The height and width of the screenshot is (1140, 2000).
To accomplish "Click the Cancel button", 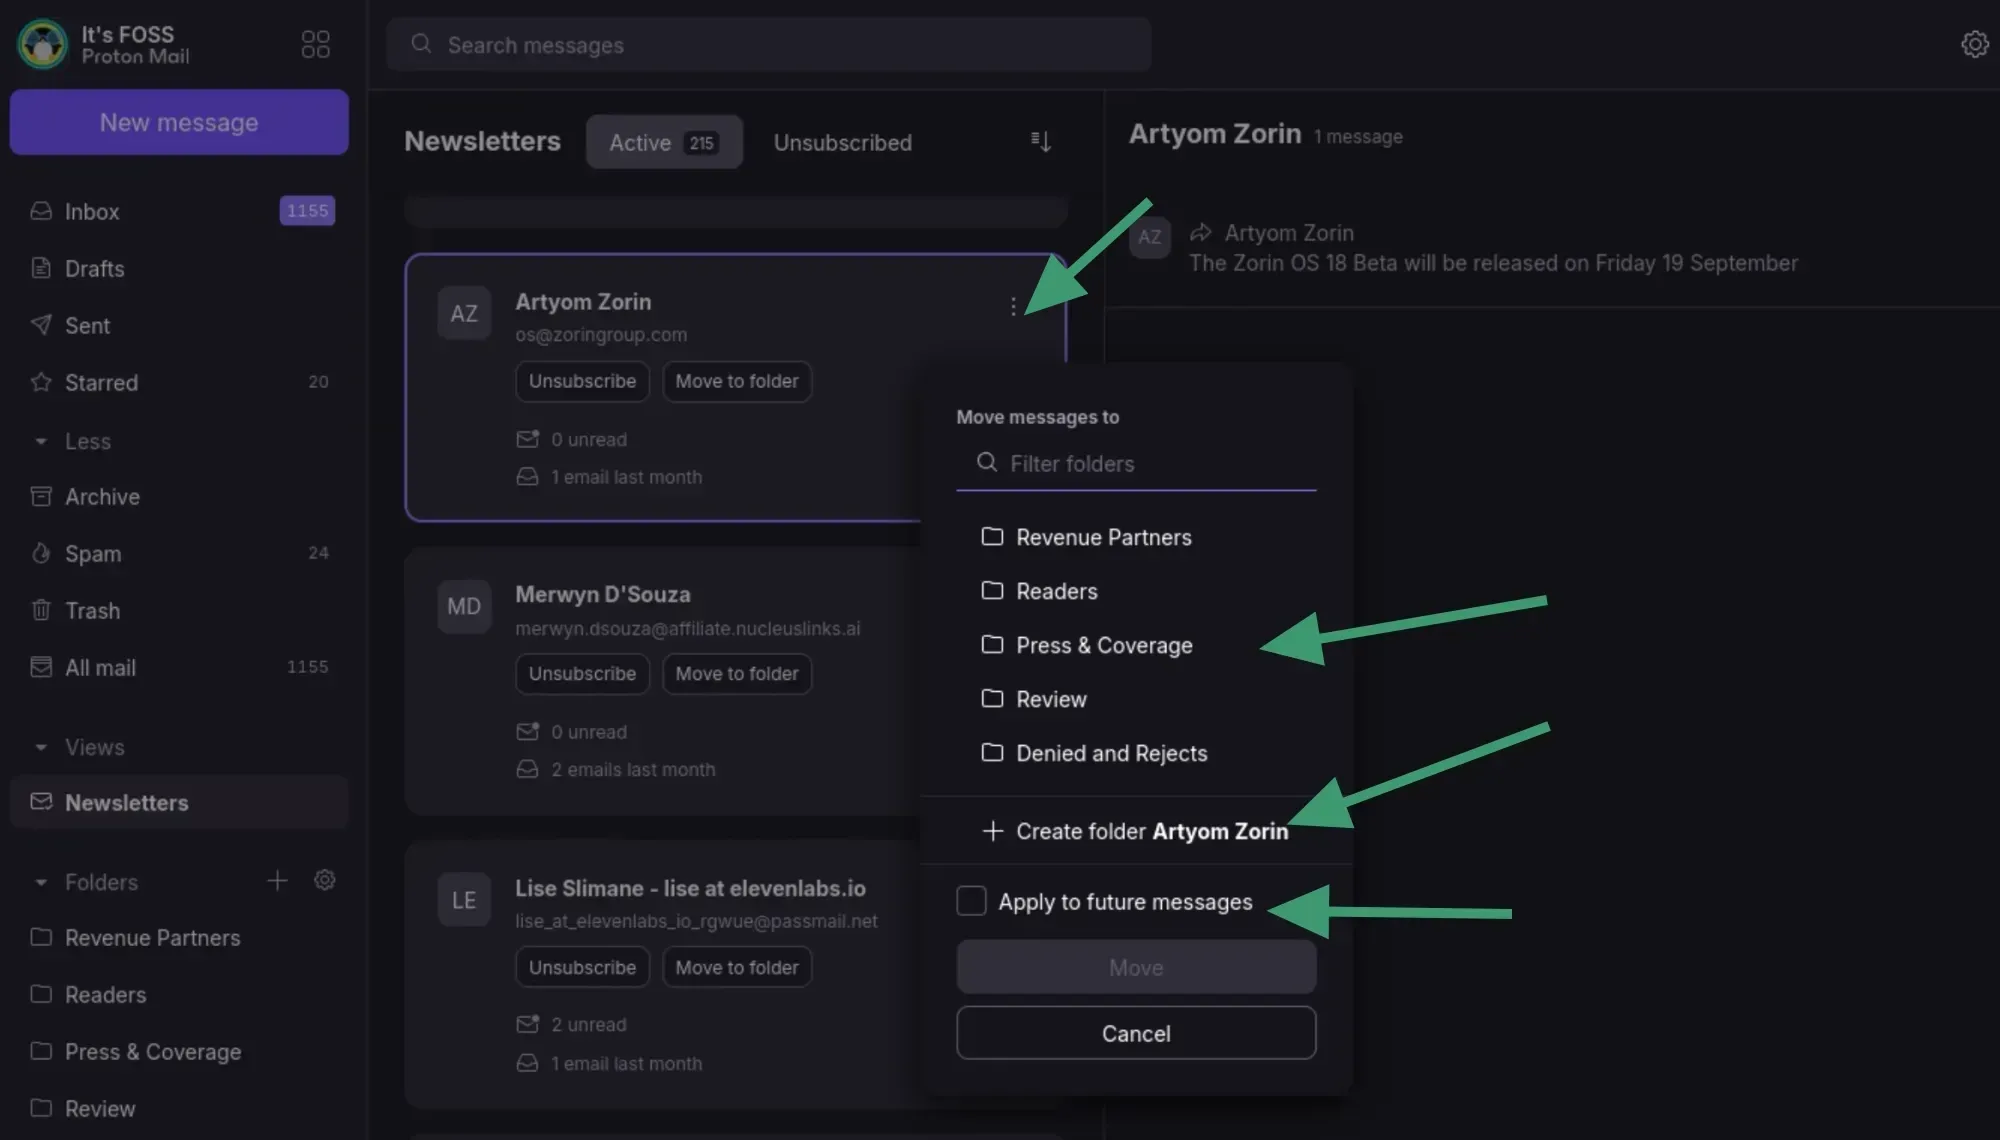I will 1135,1033.
